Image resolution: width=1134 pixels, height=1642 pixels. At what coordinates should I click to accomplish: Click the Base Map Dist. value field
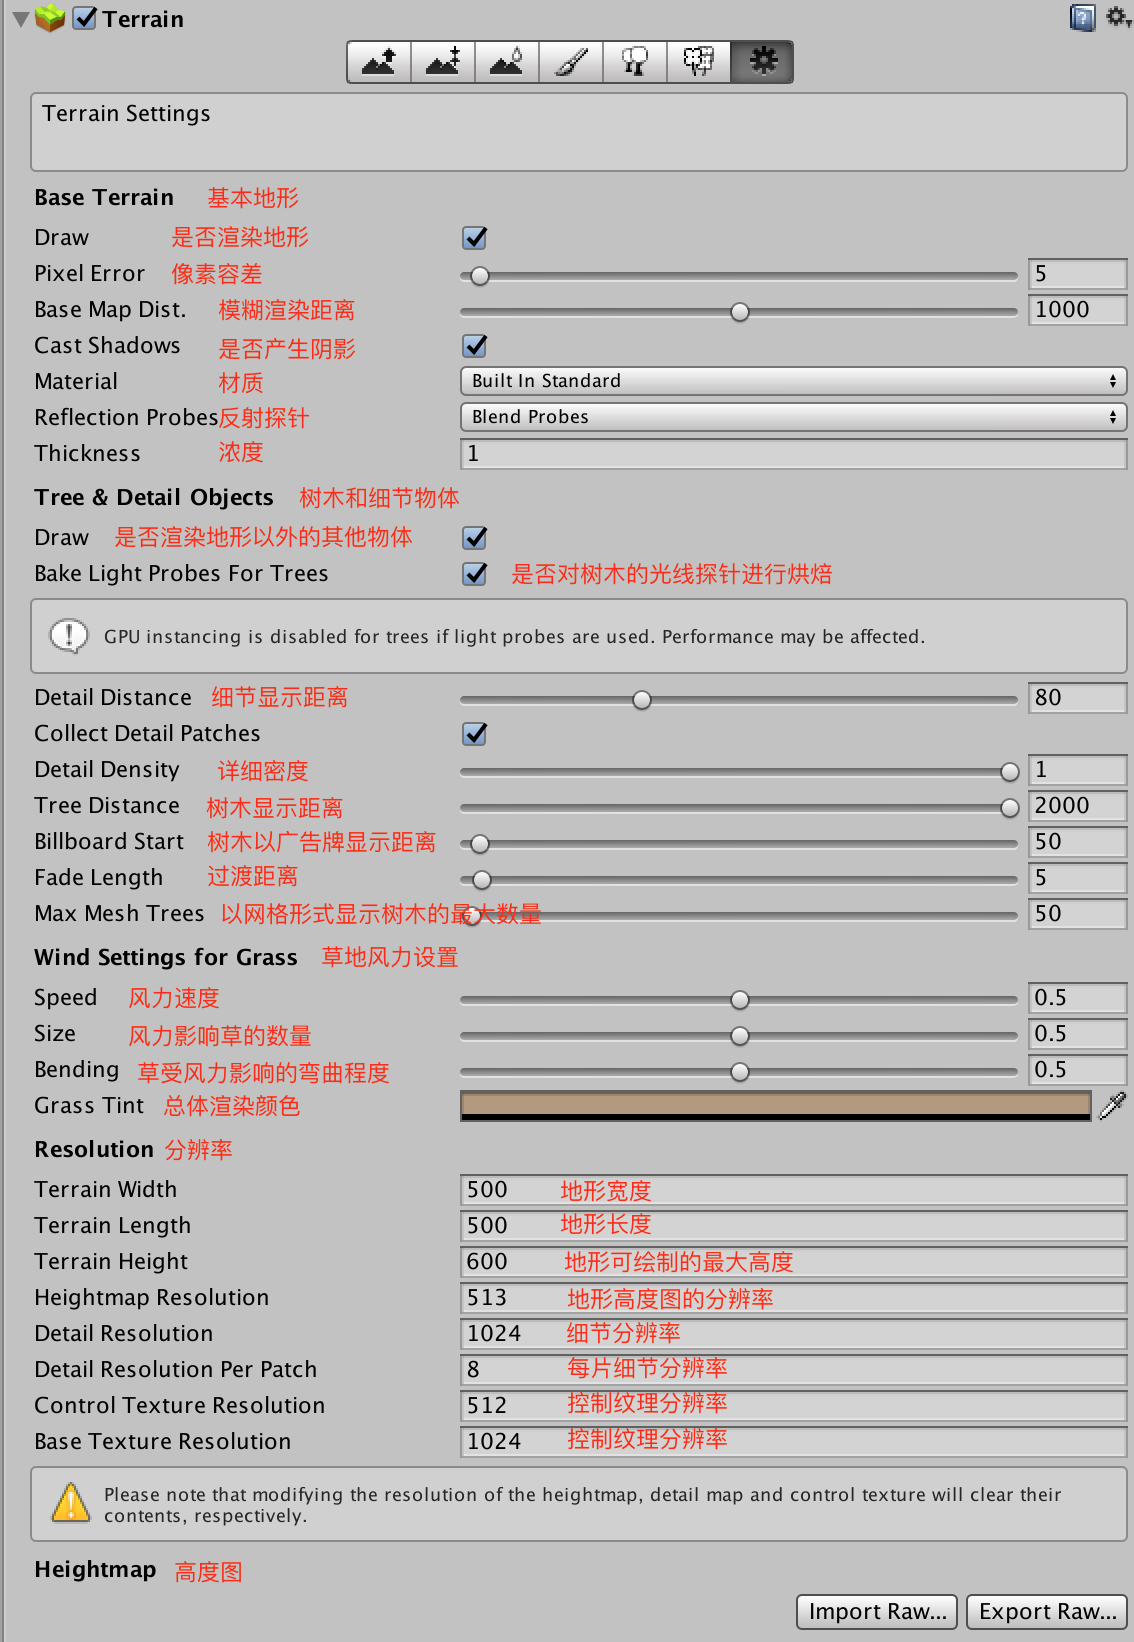coord(1077,310)
